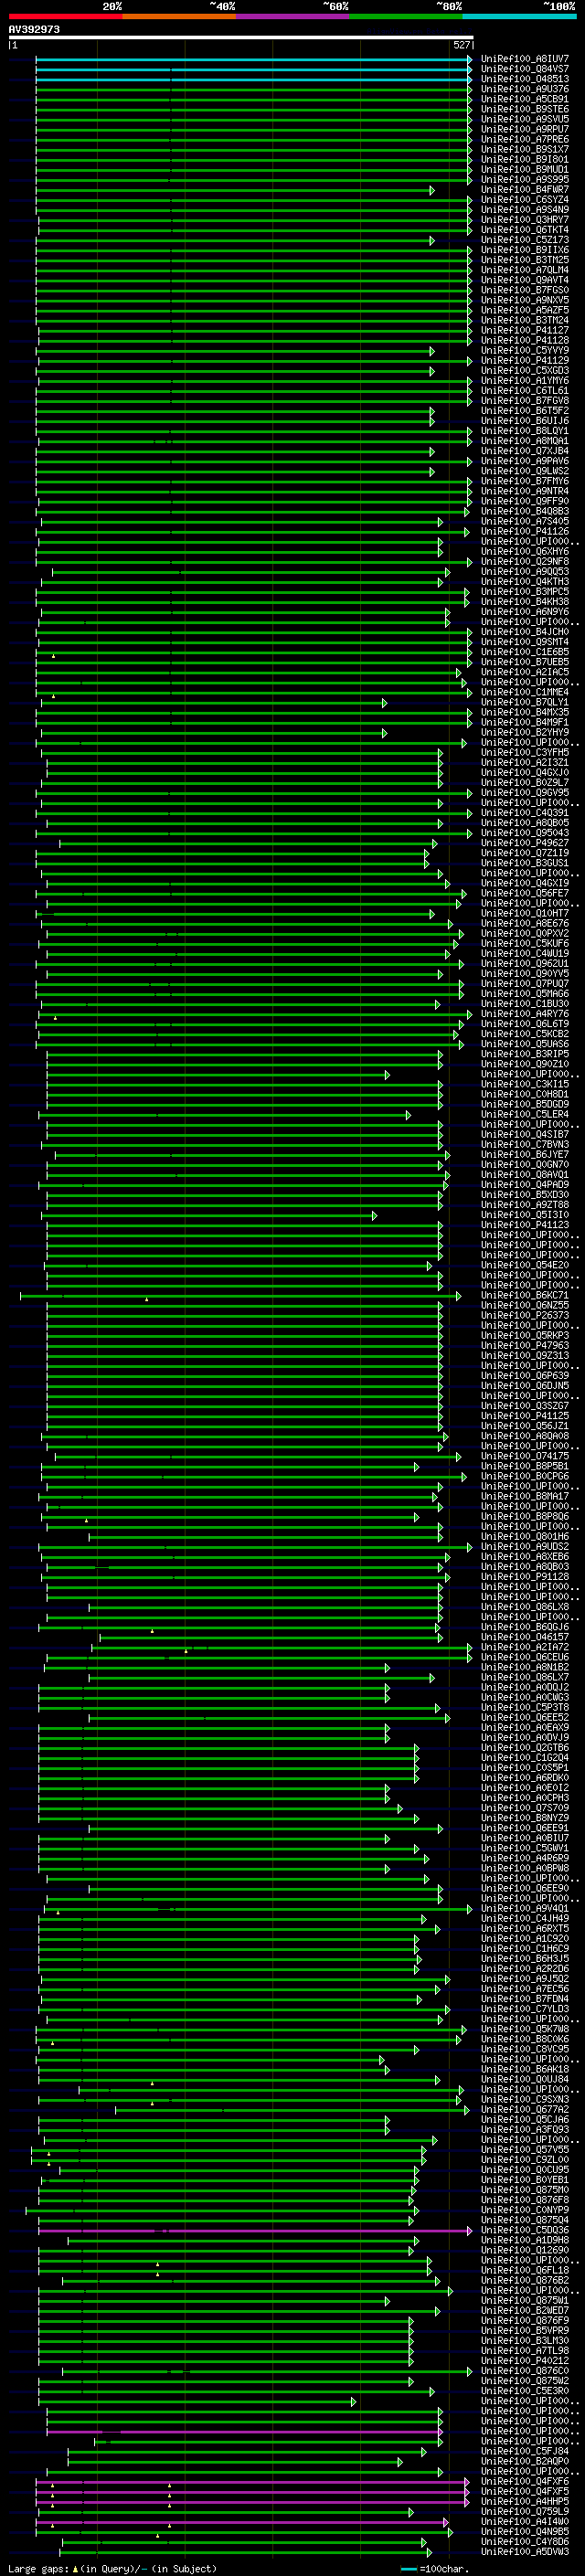
Task: Select the hit label UniRef100_P41123
Action: coord(524,1225)
